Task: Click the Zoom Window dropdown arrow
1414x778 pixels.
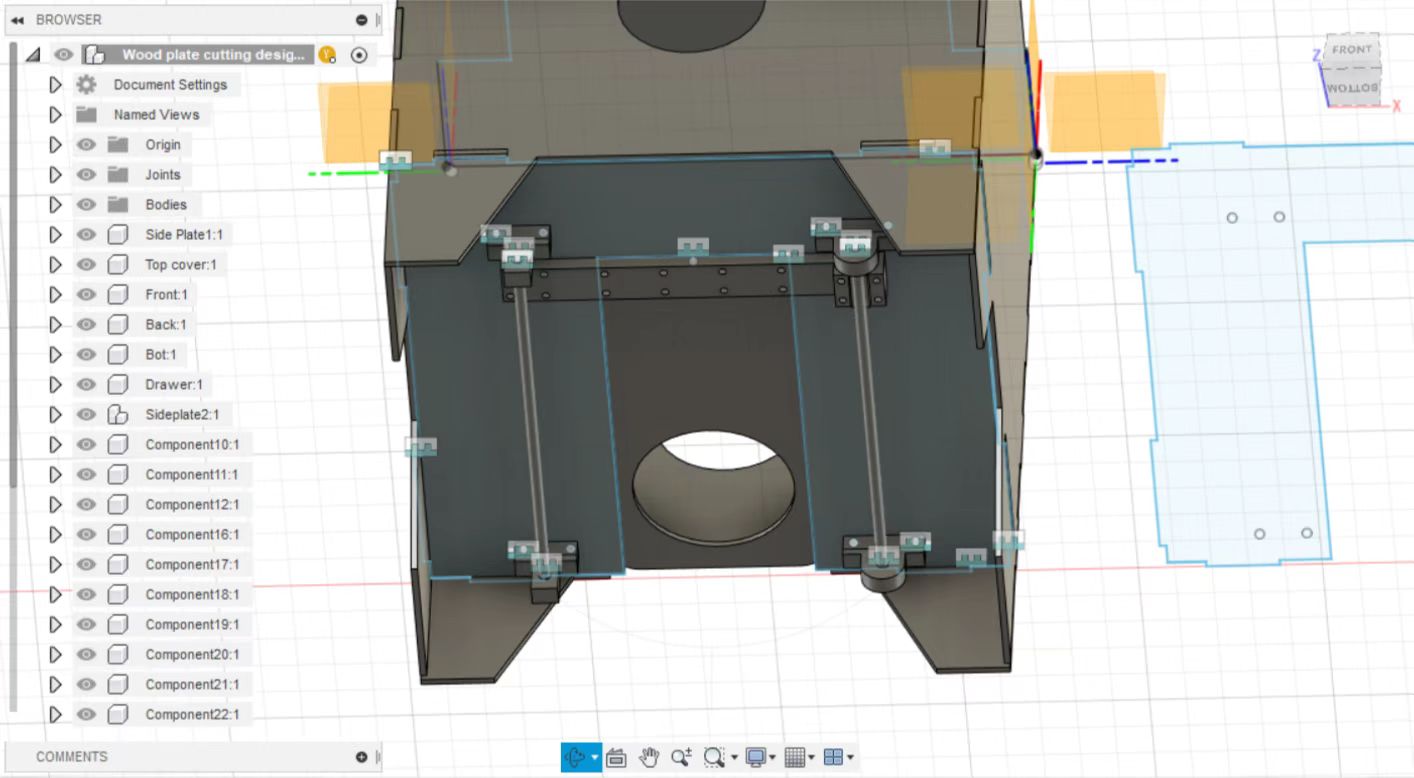Action: coord(734,758)
